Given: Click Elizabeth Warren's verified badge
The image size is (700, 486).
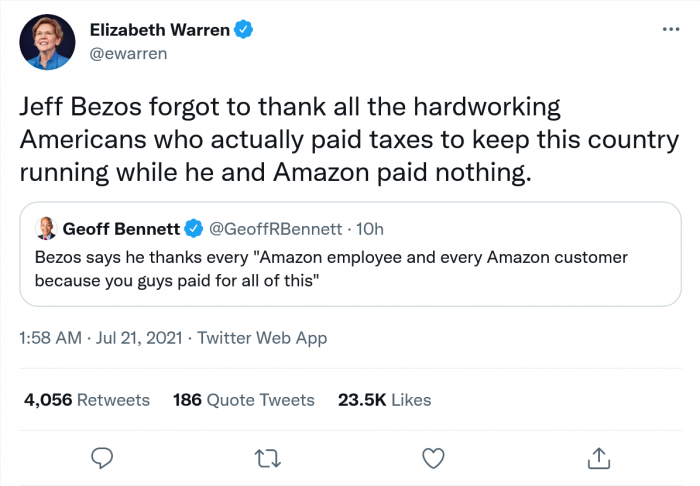Looking at the screenshot, I should click(x=244, y=31).
